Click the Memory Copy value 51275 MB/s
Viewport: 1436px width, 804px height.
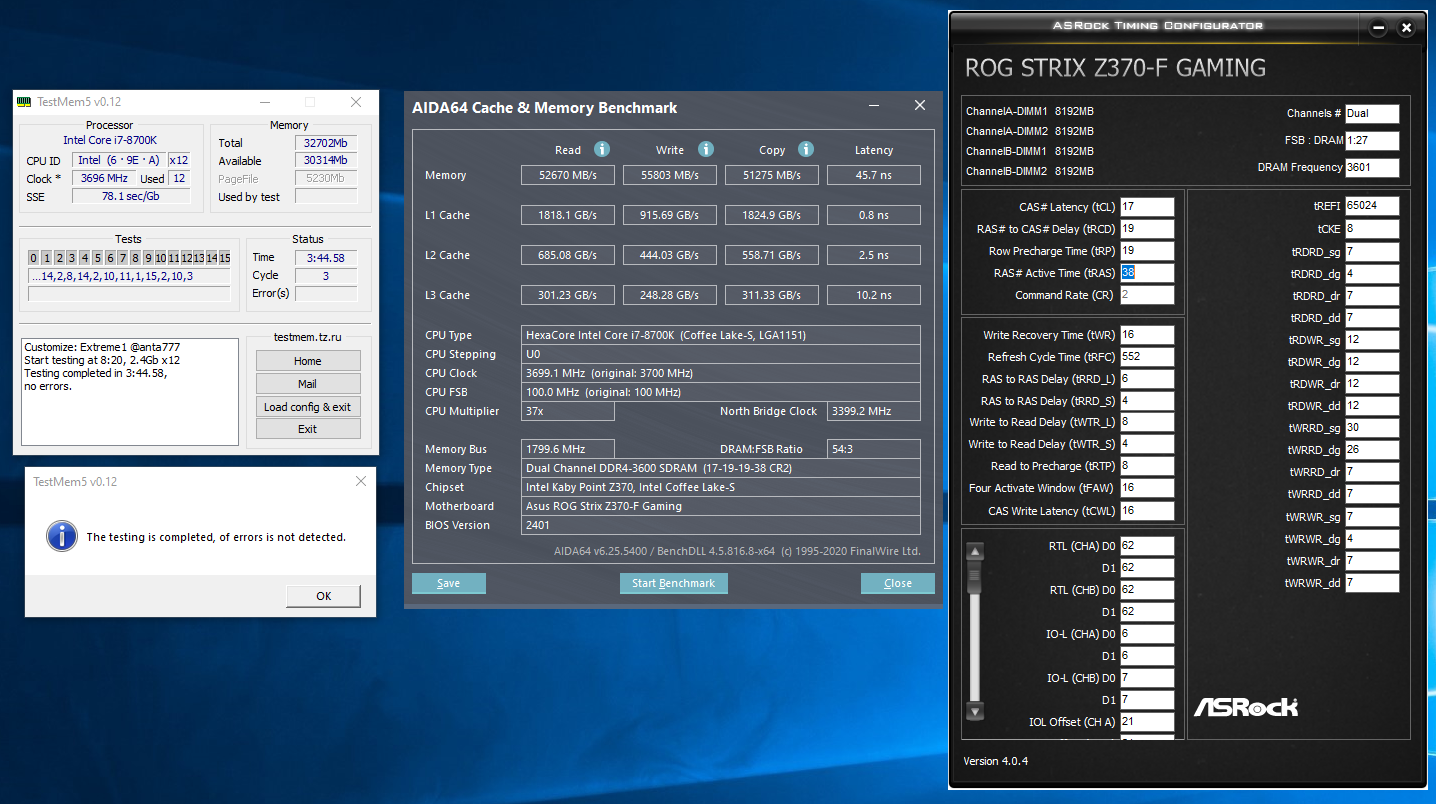click(772, 176)
